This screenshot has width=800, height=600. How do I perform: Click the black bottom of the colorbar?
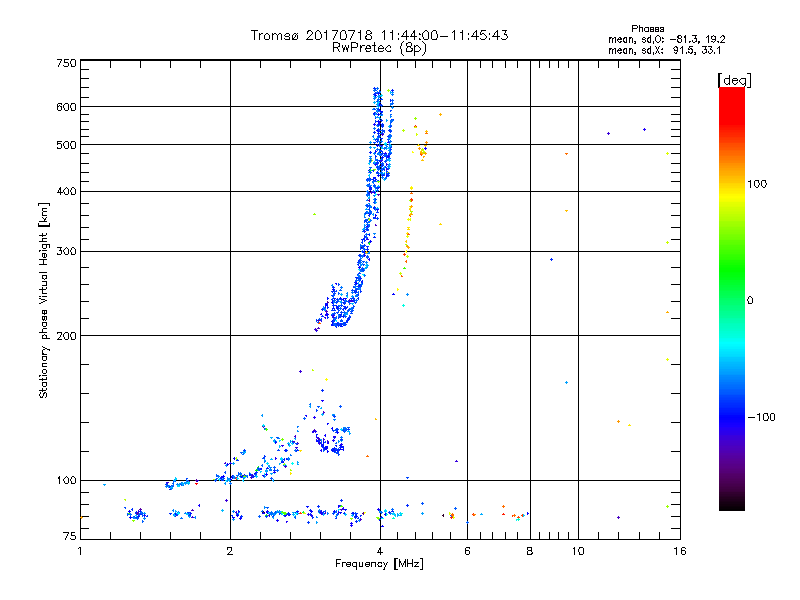(732, 504)
